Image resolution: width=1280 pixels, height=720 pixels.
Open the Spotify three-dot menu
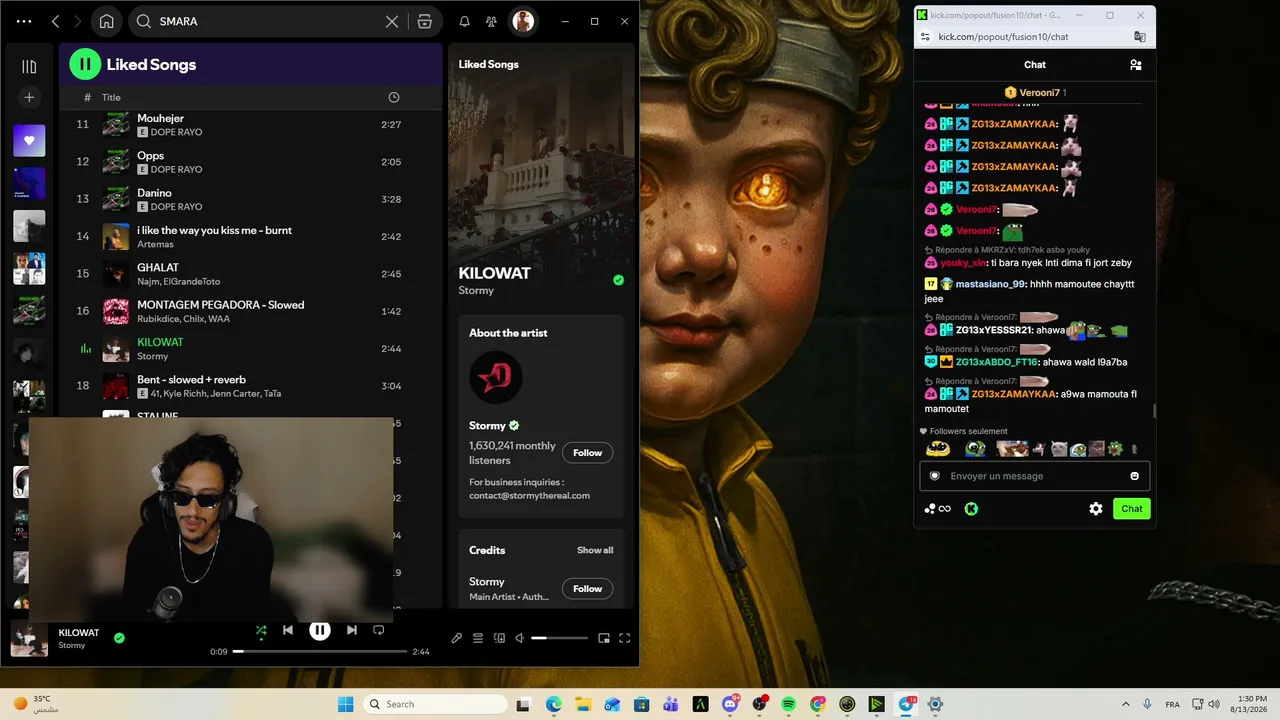24,21
